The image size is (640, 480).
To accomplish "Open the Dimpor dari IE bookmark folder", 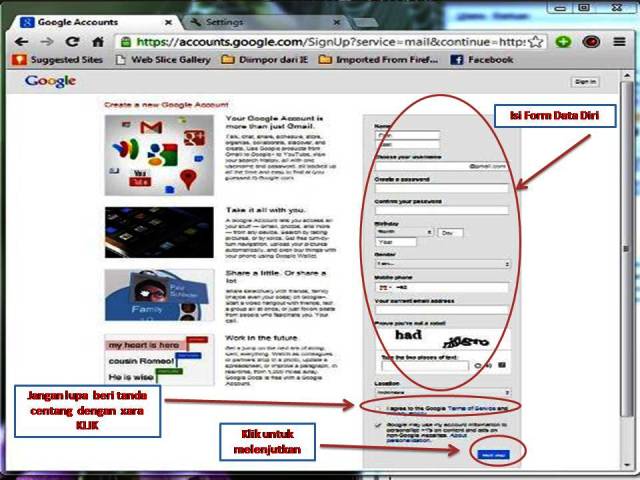I will click(264, 60).
